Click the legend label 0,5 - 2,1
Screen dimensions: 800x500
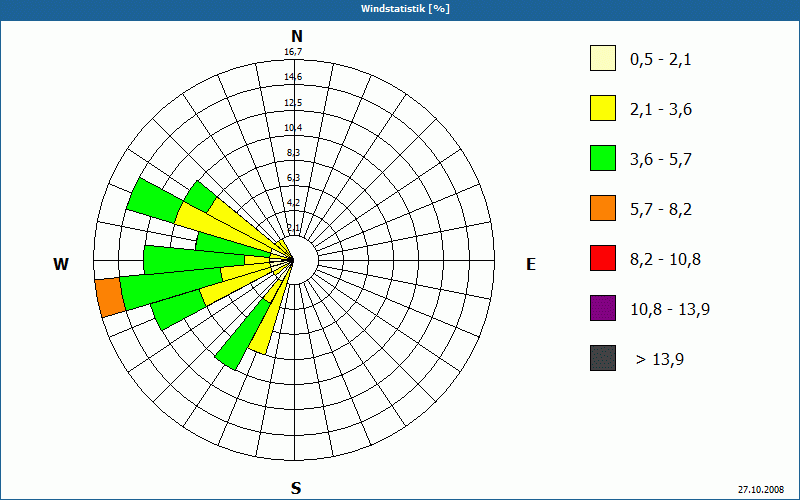coord(661,60)
